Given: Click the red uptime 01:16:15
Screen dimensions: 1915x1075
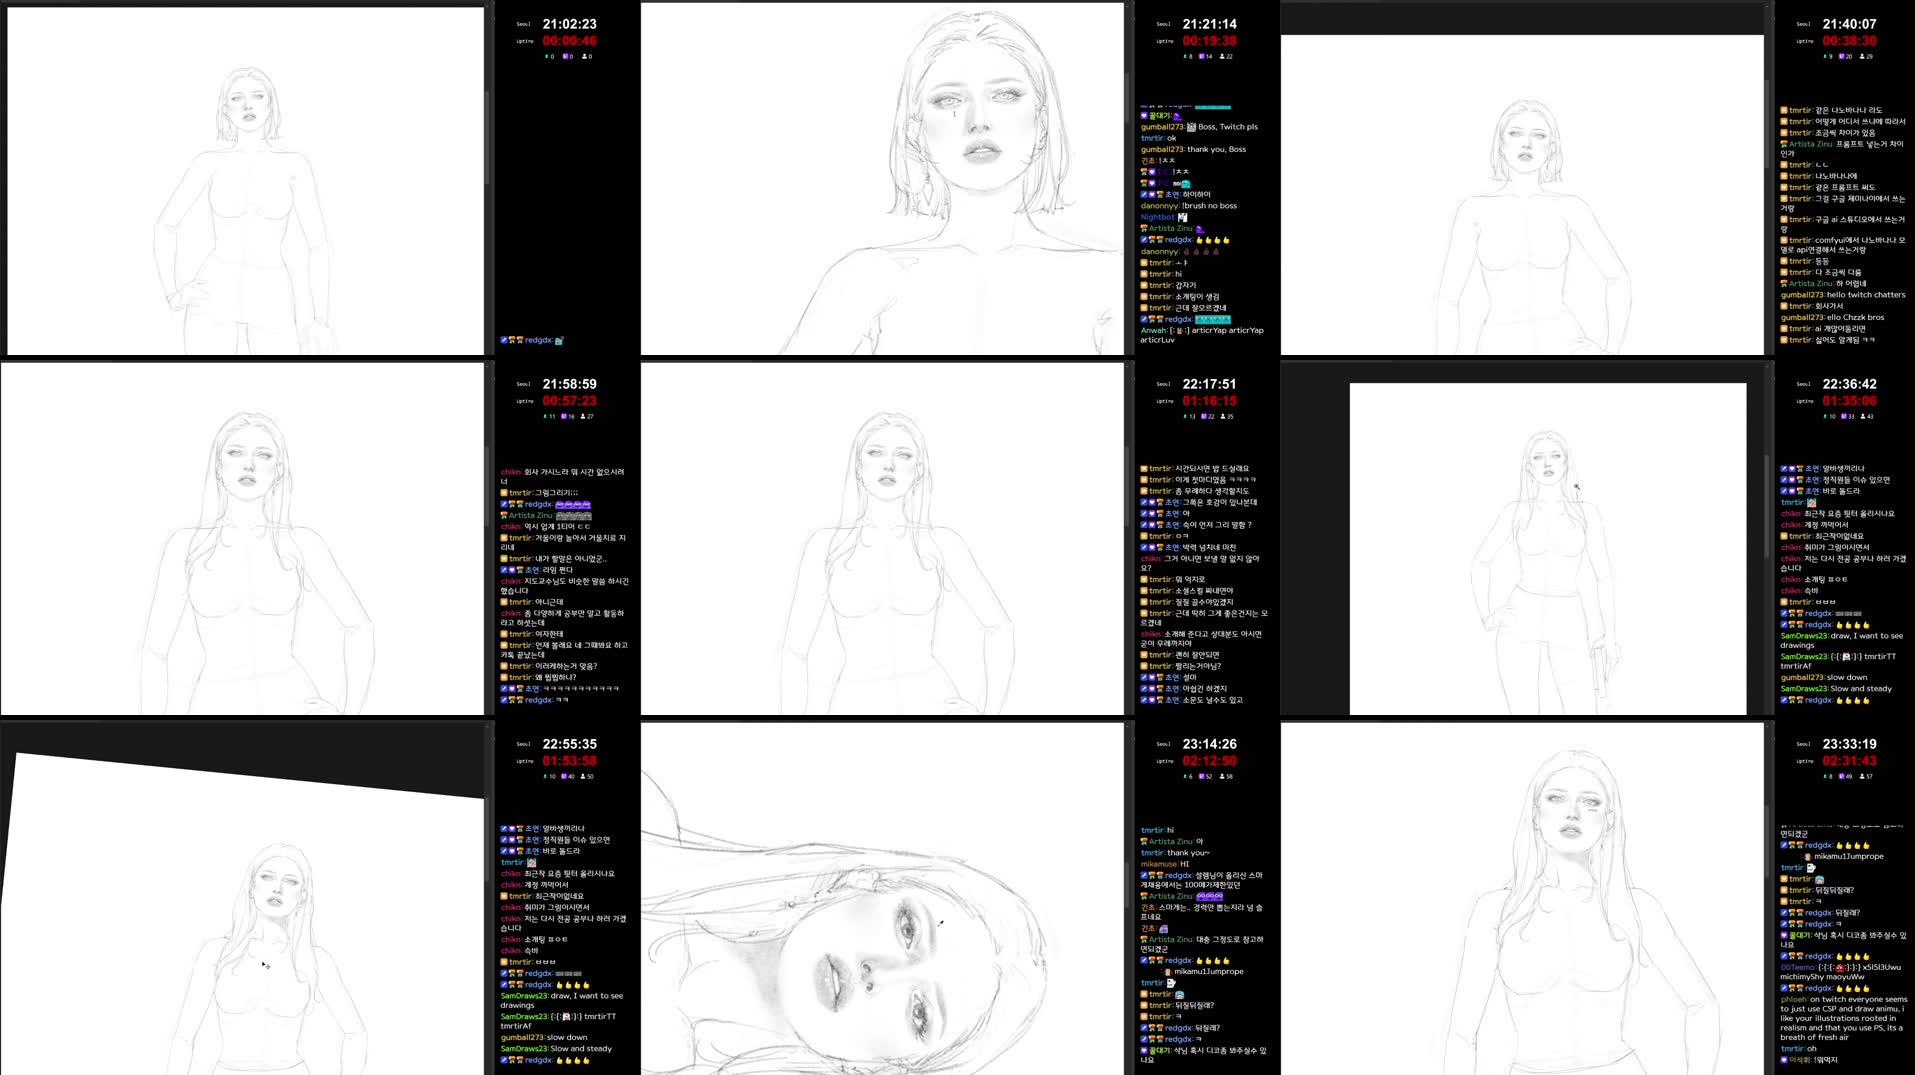Looking at the screenshot, I should pyautogui.click(x=1209, y=401).
